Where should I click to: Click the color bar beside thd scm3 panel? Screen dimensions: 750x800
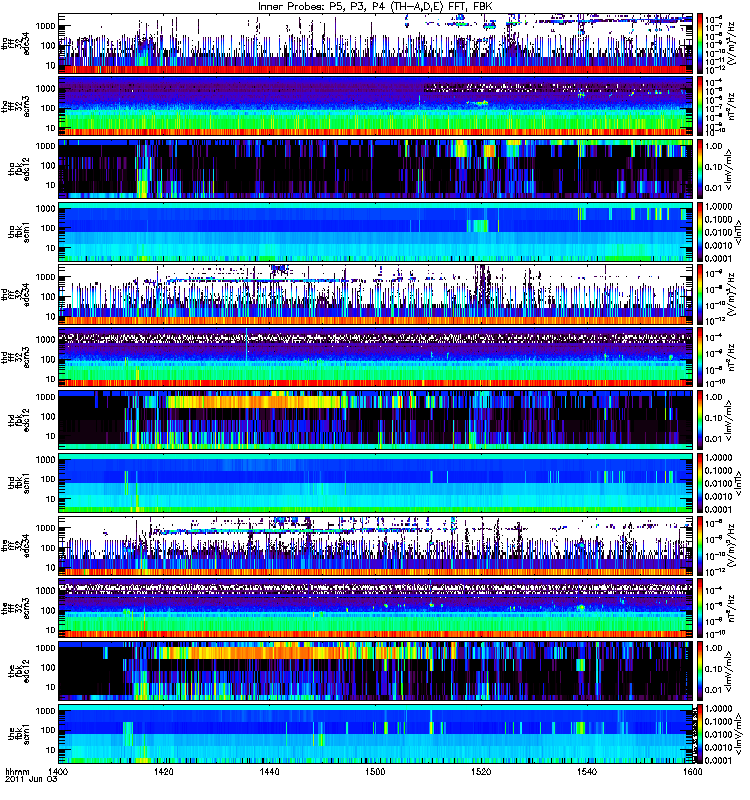click(699, 357)
